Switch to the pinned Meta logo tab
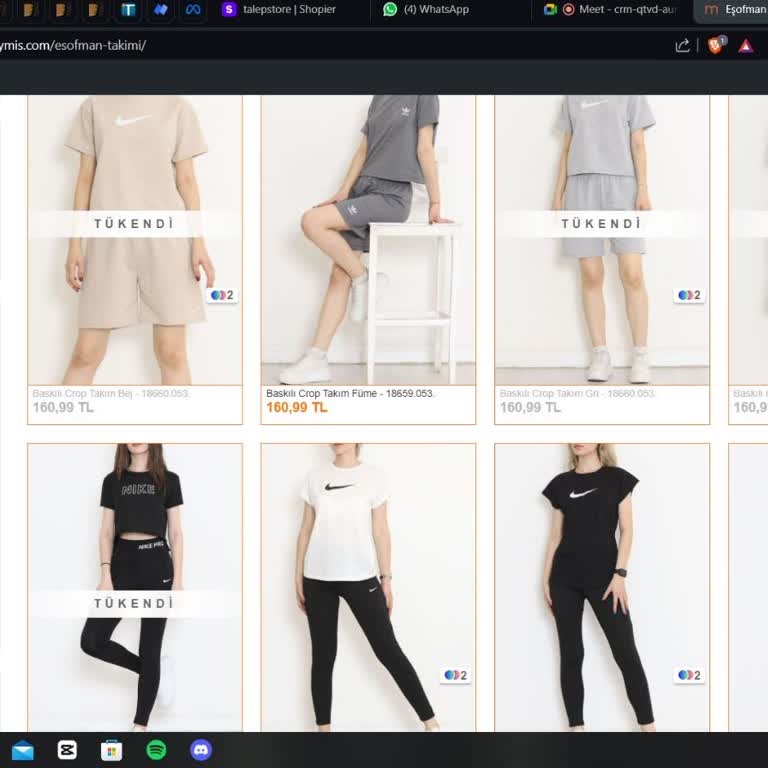This screenshot has width=768, height=768. click(x=193, y=10)
